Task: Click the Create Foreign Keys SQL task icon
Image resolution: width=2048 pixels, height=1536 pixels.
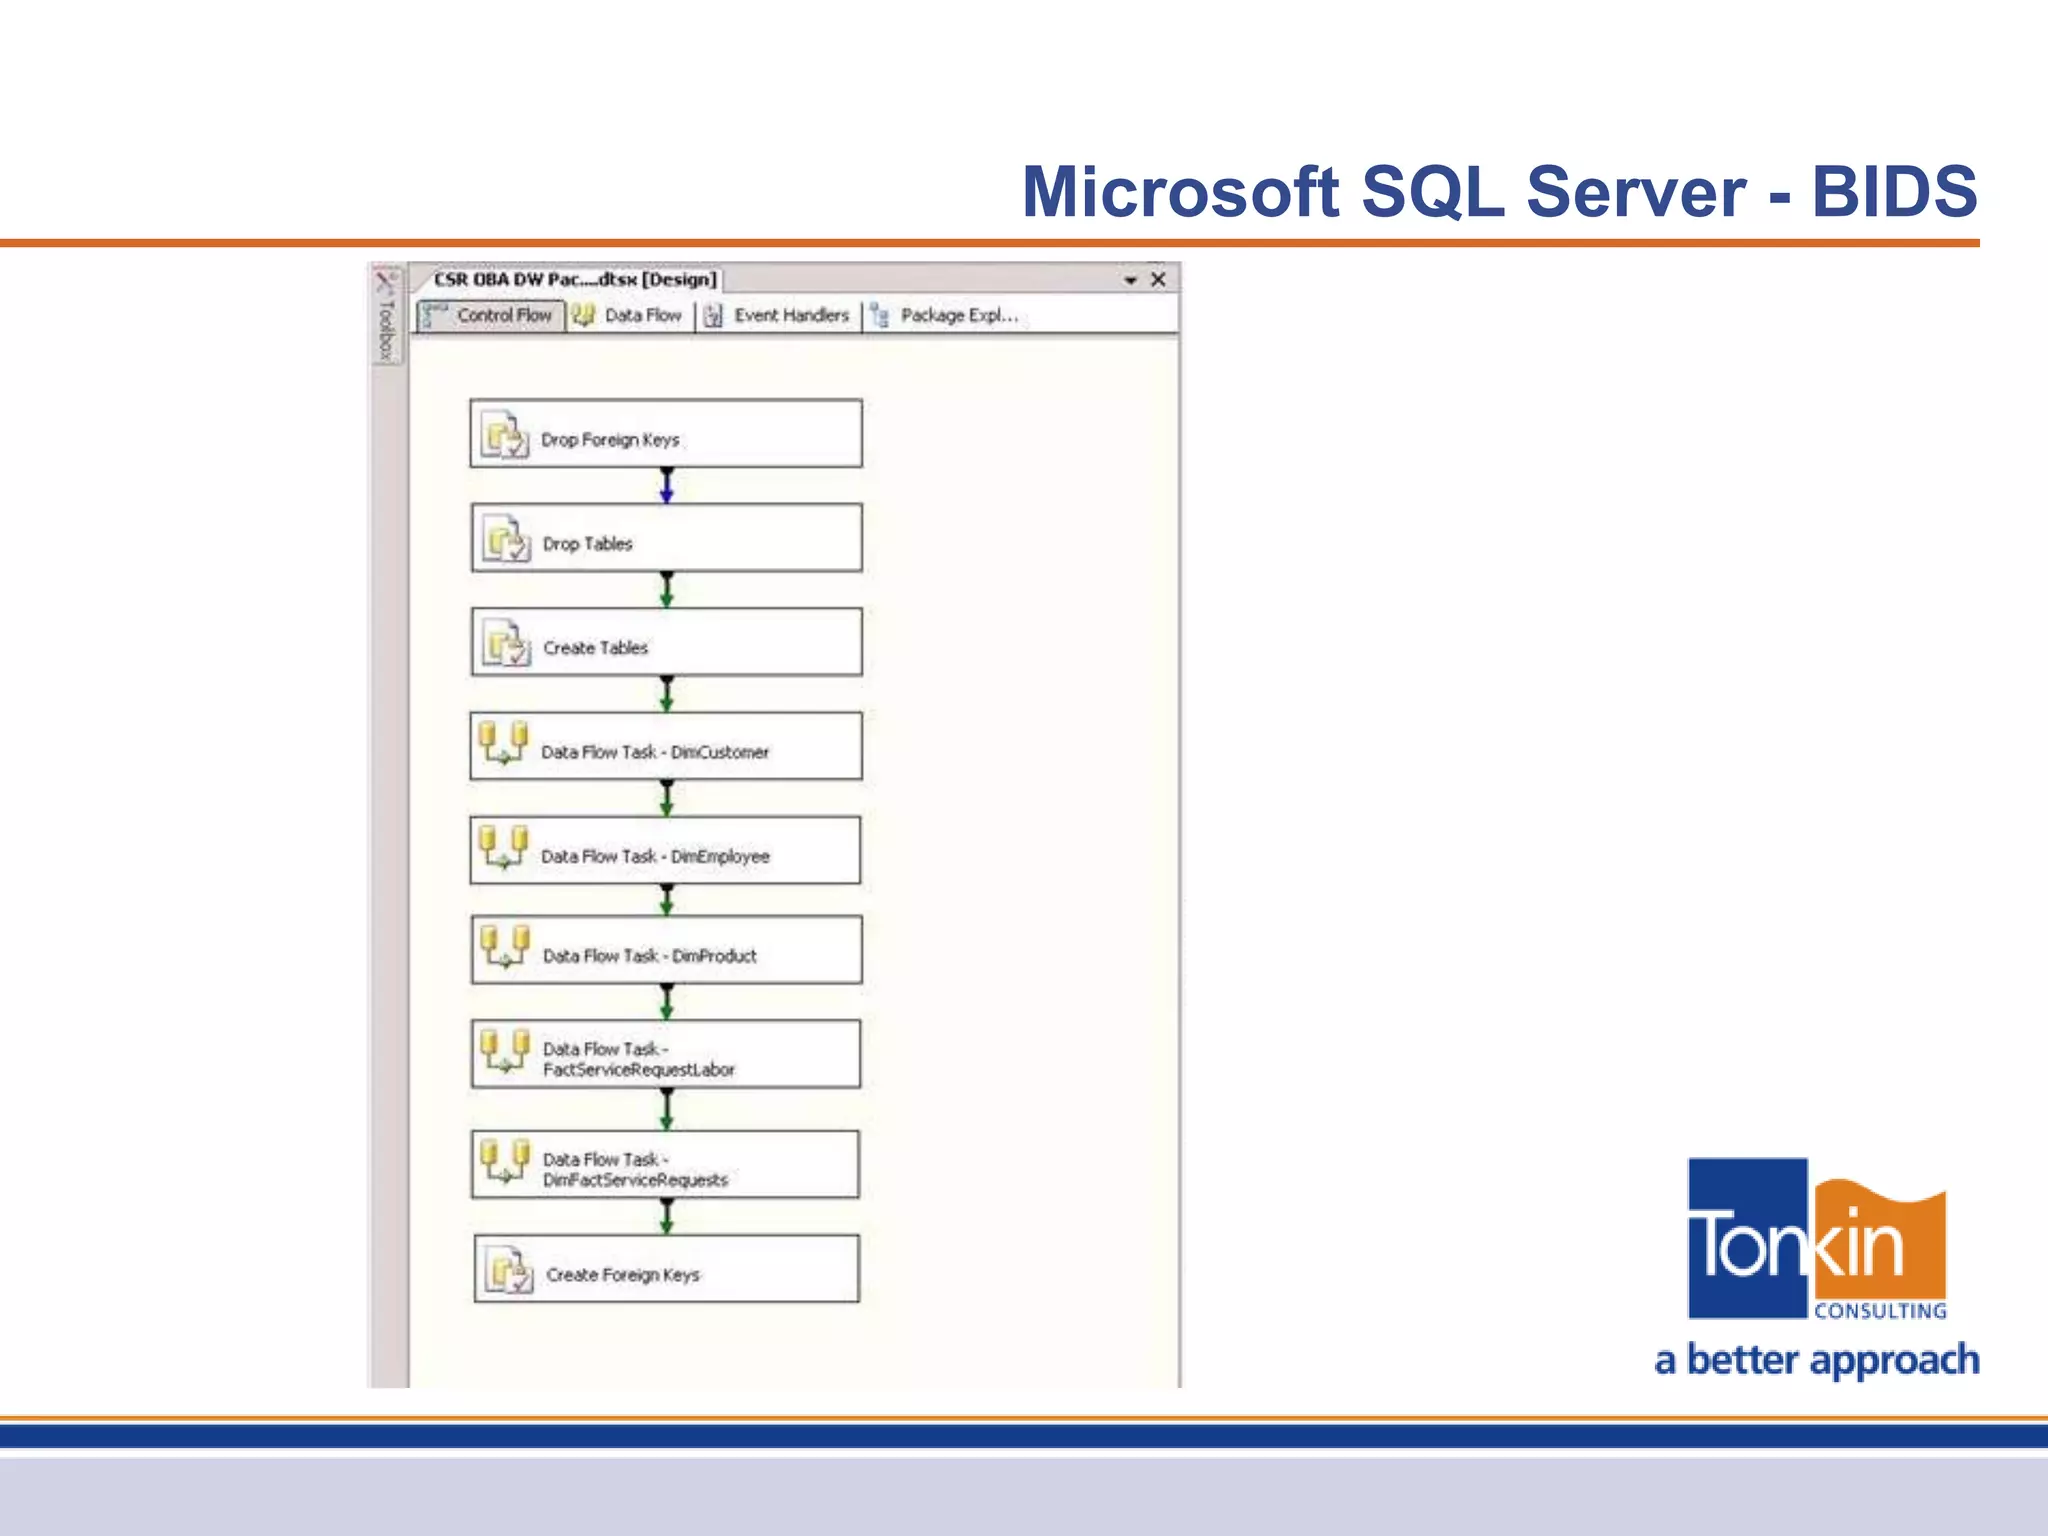Action: [509, 1269]
